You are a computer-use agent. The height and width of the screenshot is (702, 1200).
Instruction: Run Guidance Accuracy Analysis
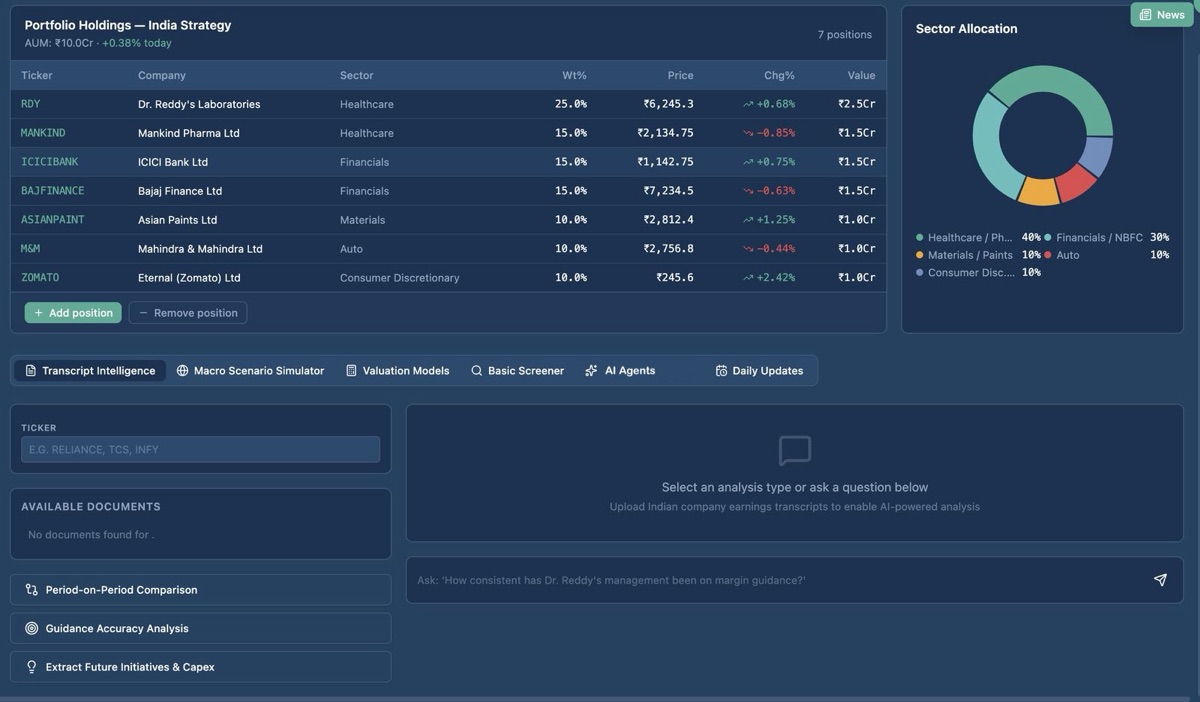tap(200, 629)
